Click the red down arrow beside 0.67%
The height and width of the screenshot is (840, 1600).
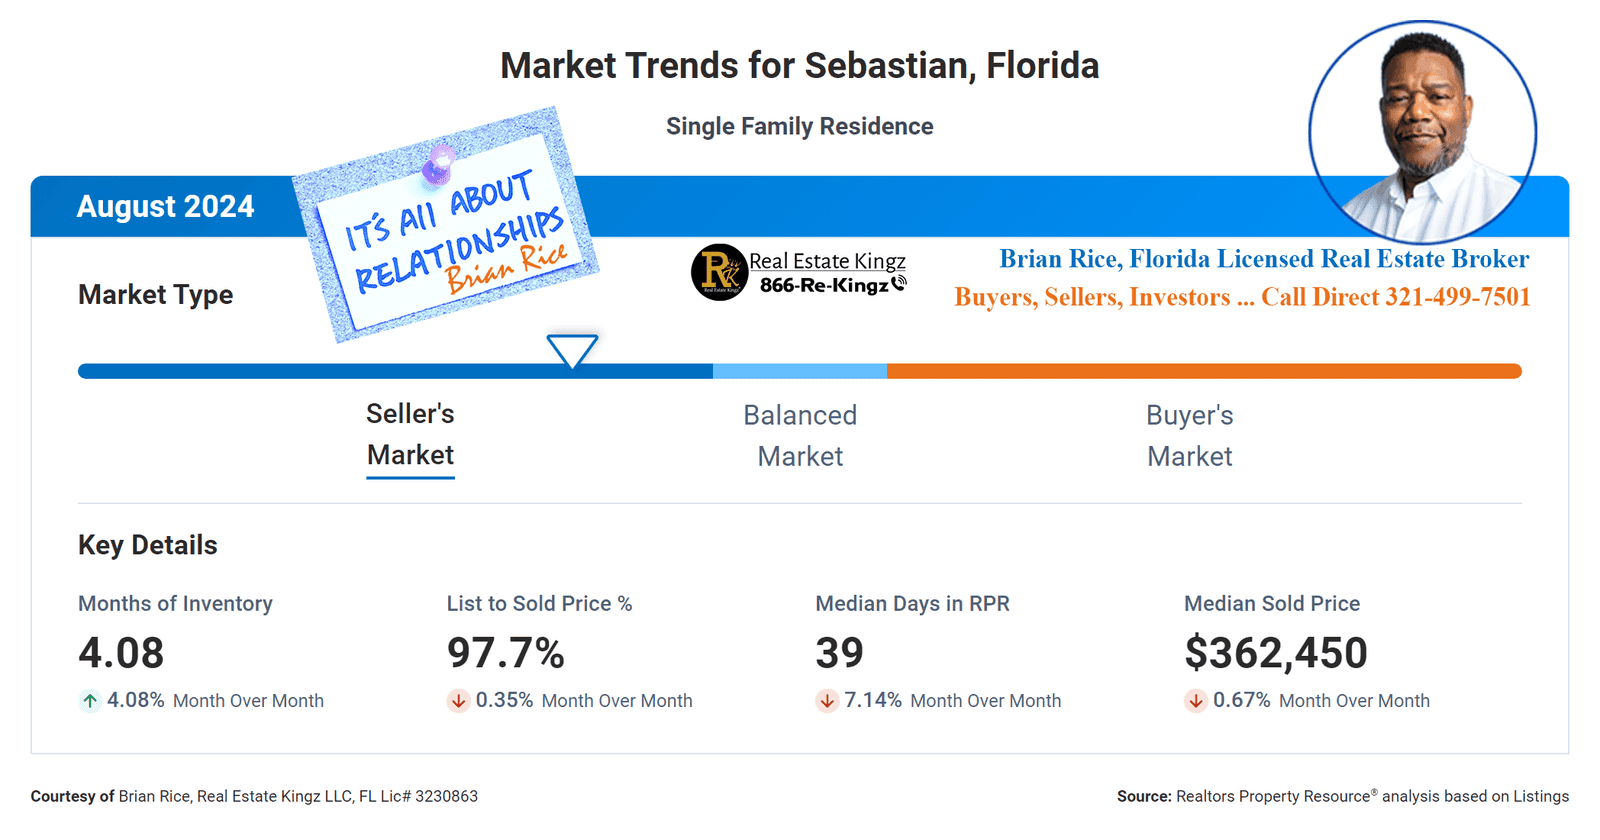(1195, 701)
